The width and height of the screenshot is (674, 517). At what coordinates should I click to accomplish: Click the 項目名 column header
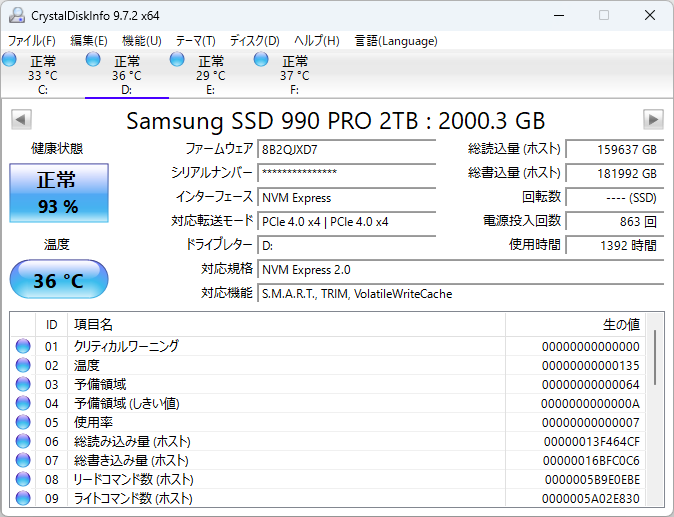click(x=286, y=324)
